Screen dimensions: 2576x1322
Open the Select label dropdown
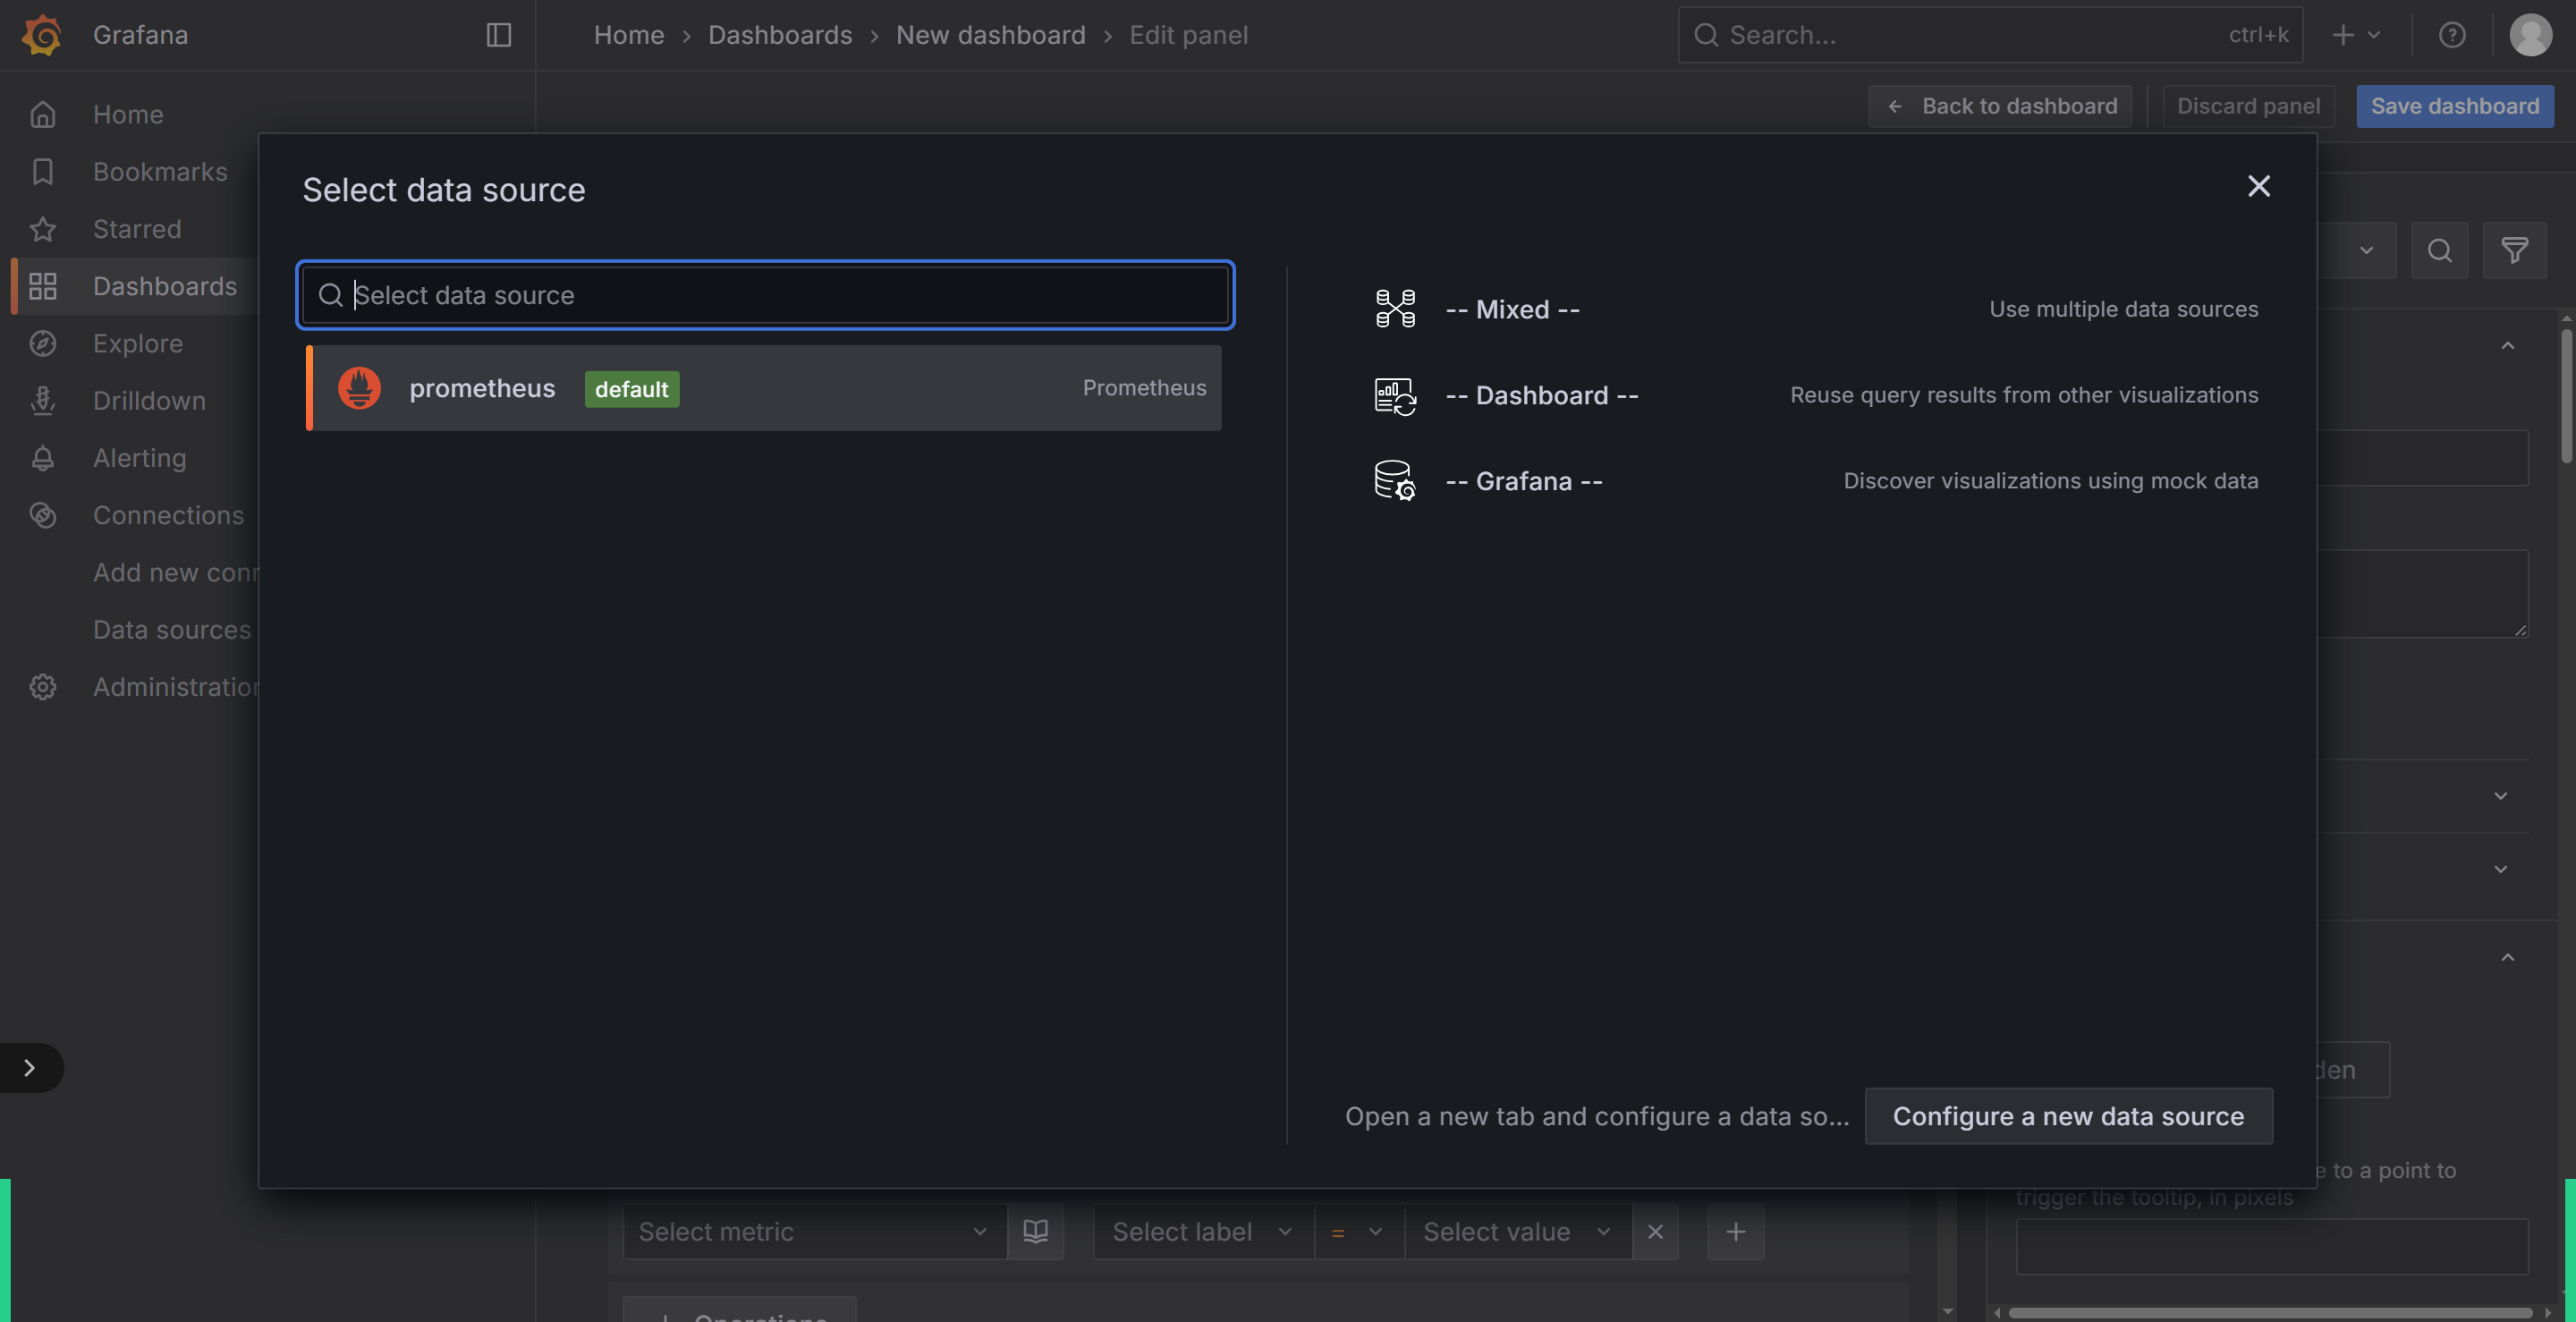[x=1203, y=1232]
